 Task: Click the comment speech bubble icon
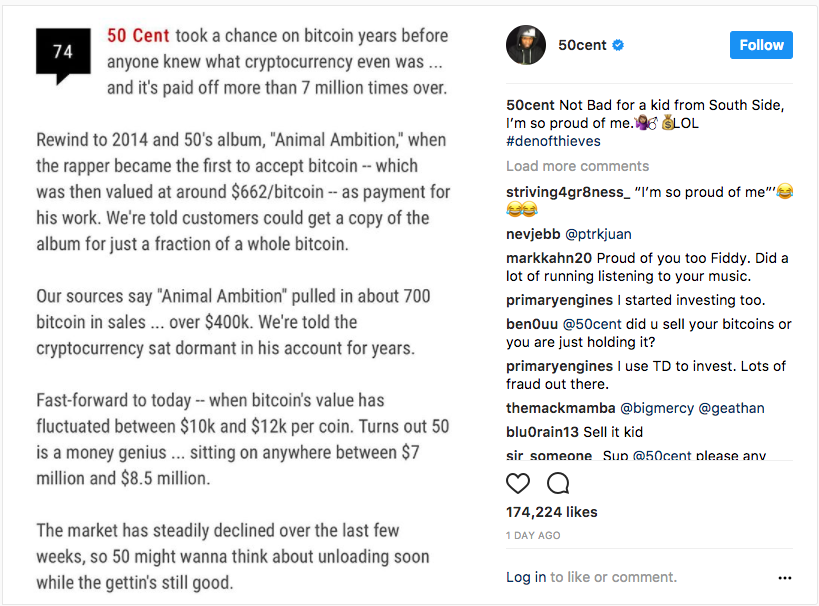[558, 483]
